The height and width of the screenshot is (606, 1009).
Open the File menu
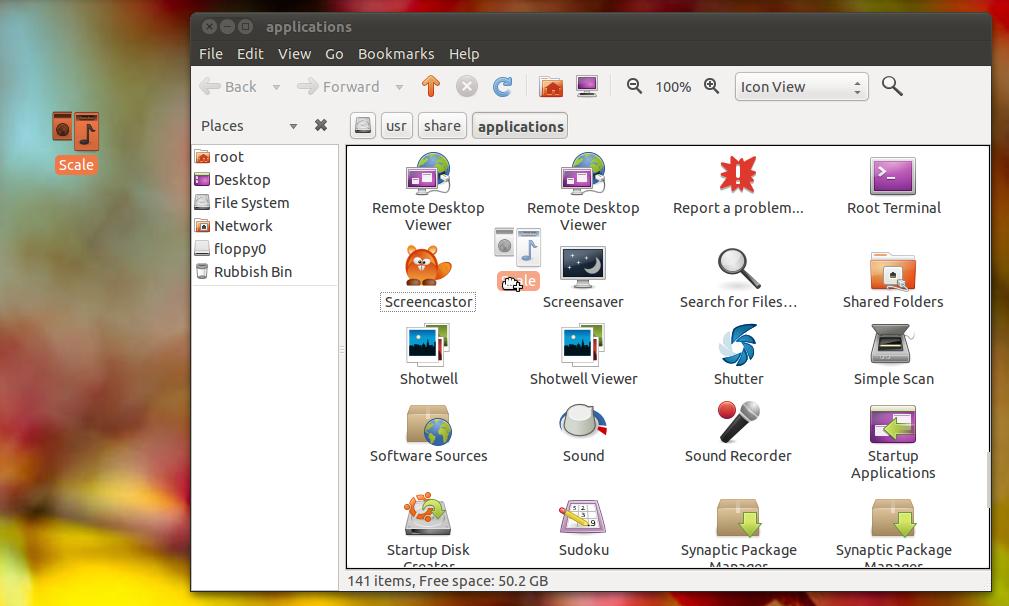[210, 54]
